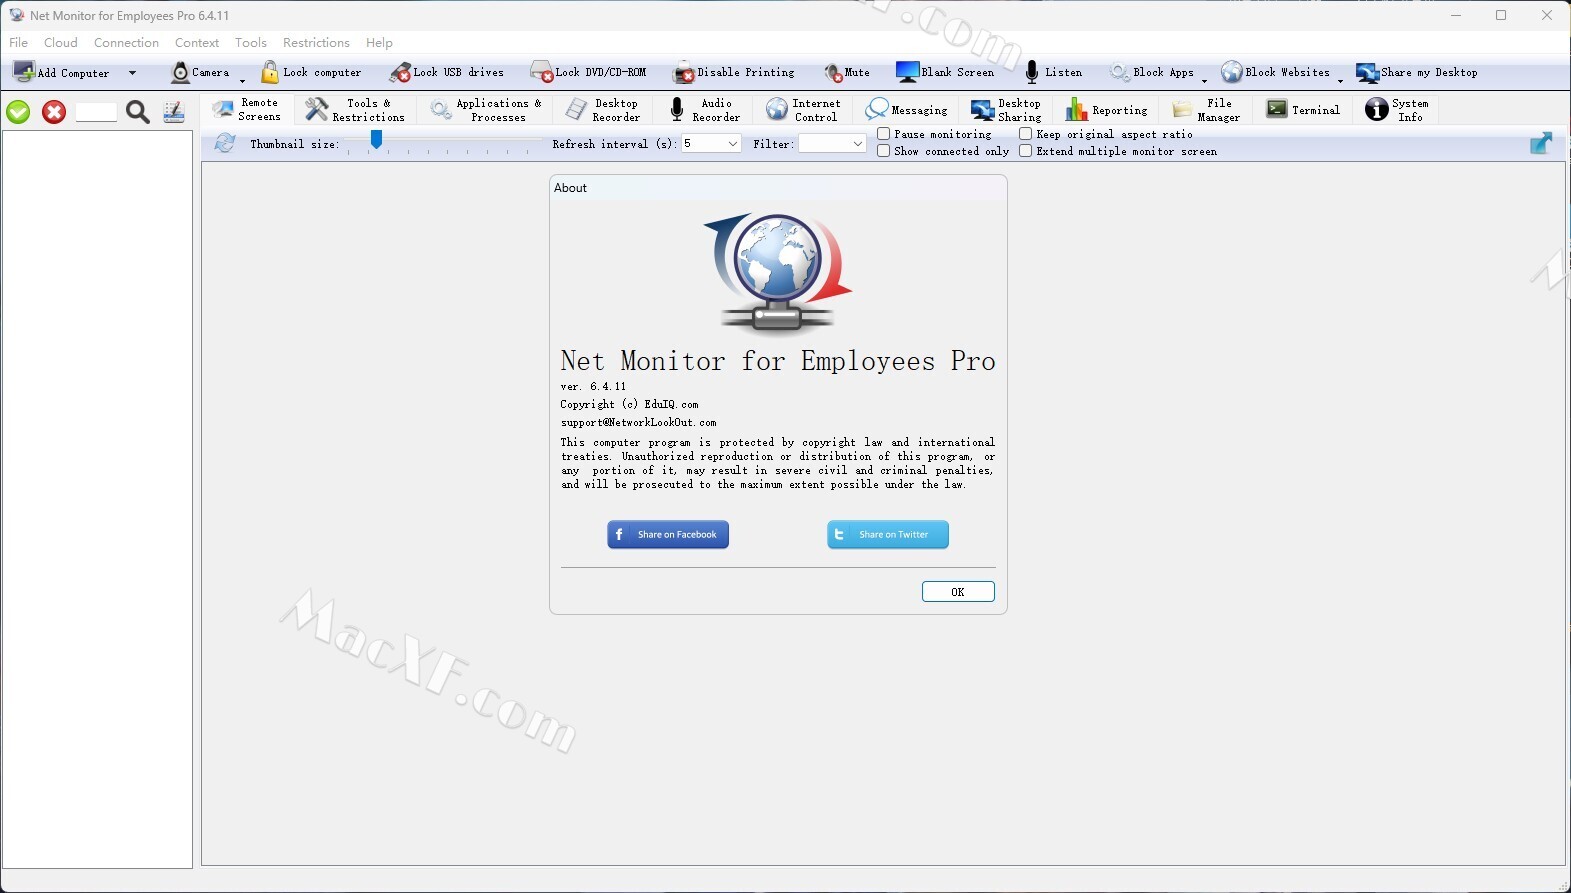Click the Thumbnail size slider handle
The height and width of the screenshot is (893, 1571).
[376, 141]
